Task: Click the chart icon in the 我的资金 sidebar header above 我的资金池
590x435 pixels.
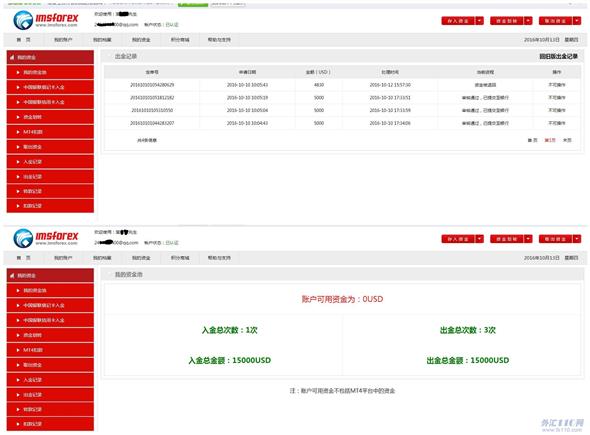Action: pos(12,275)
